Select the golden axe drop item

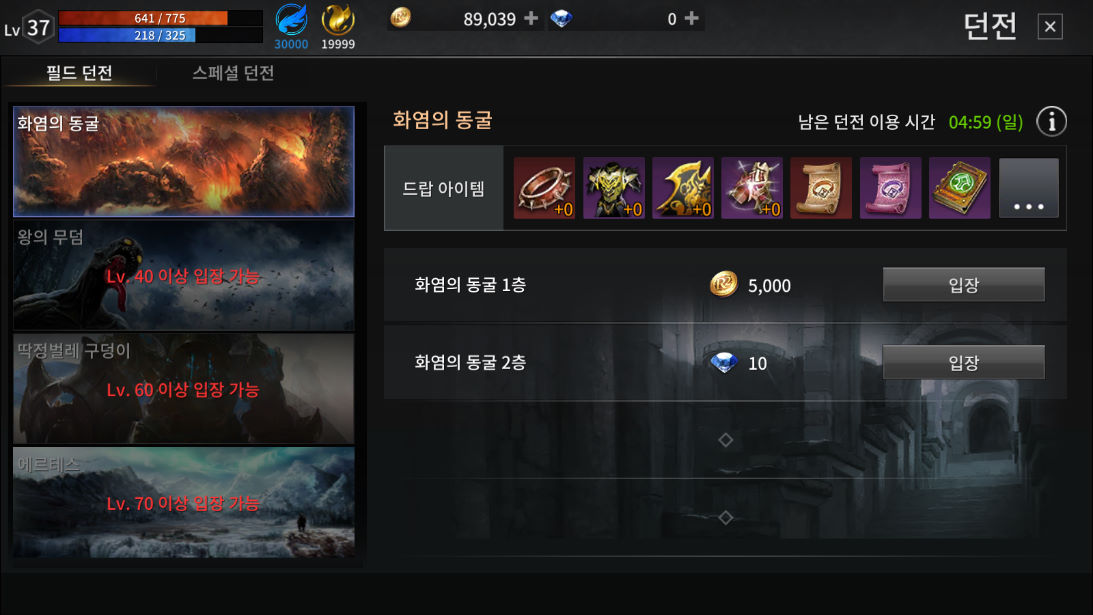tap(682, 188)
